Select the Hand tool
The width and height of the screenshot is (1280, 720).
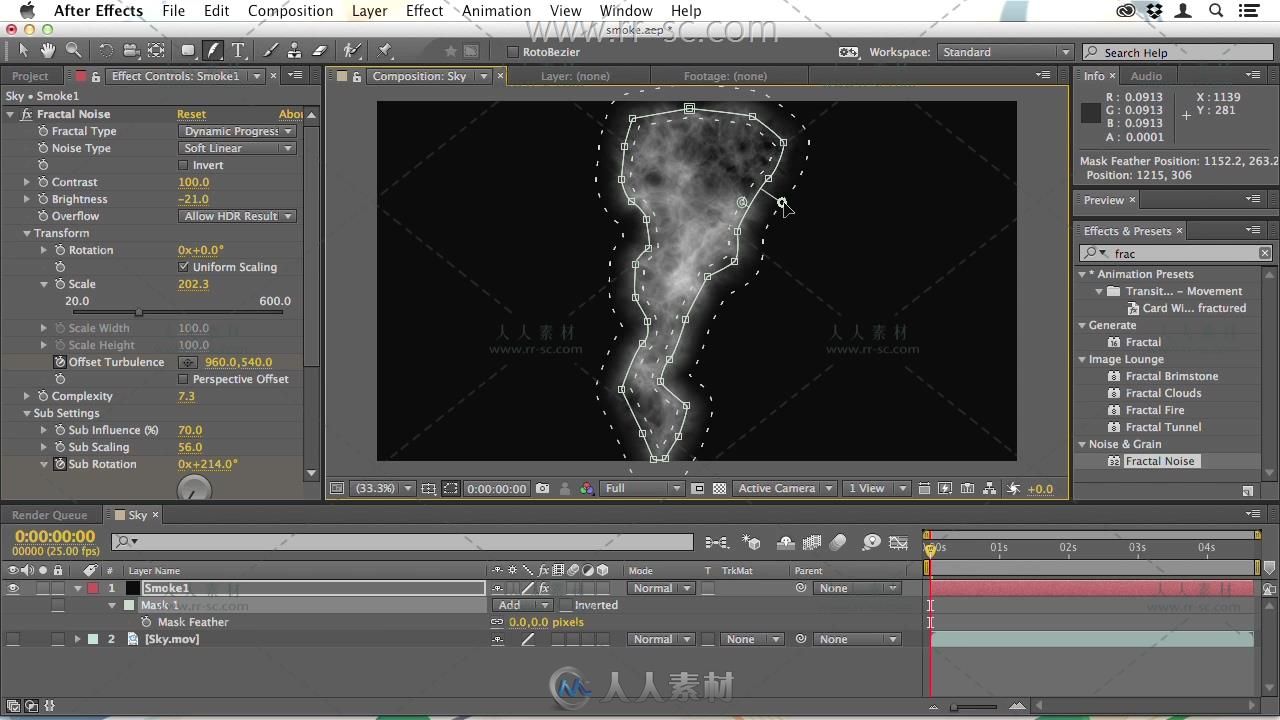pos(49,50)
